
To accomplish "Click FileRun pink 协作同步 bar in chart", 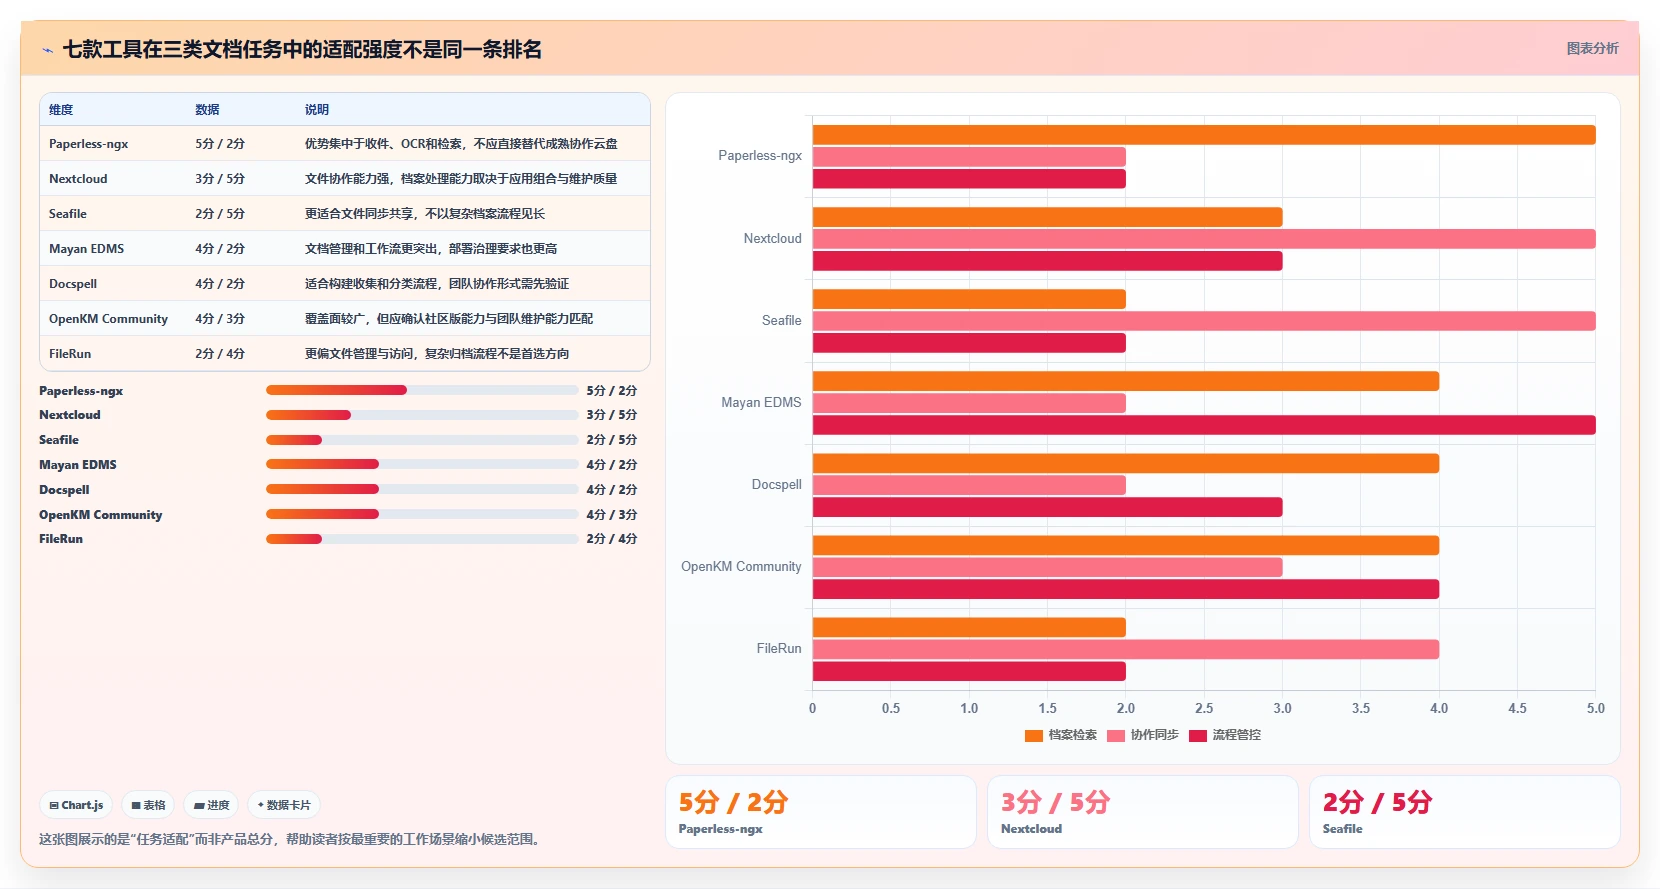I will coord(1126,649).
